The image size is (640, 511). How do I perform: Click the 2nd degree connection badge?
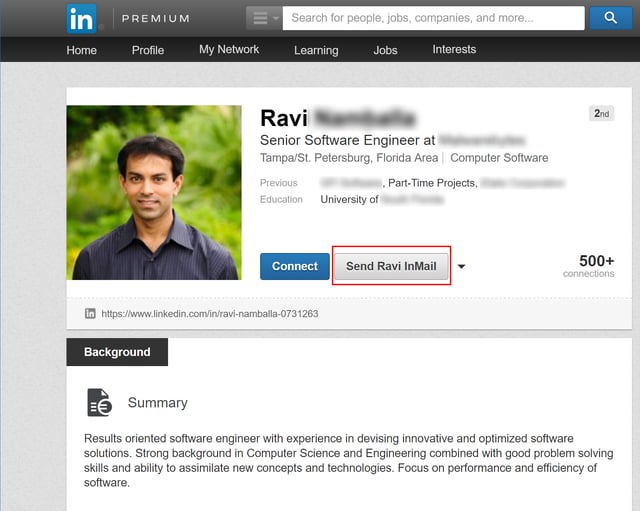[601, 114]
